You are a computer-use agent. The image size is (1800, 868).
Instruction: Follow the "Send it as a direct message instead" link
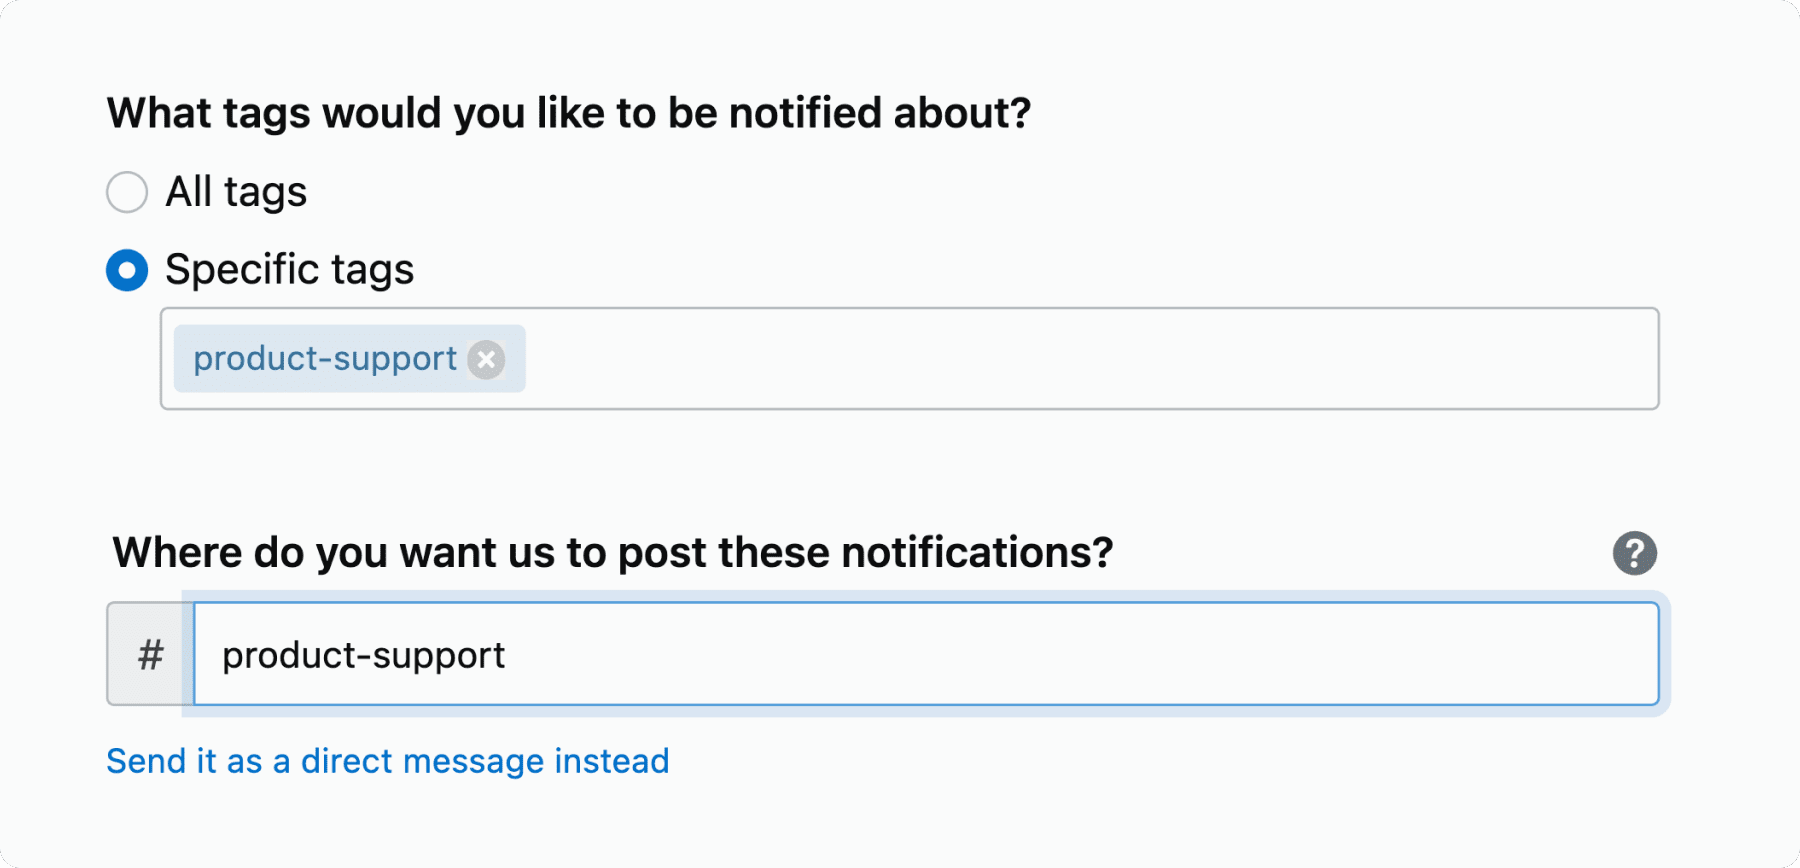(388, 761)
